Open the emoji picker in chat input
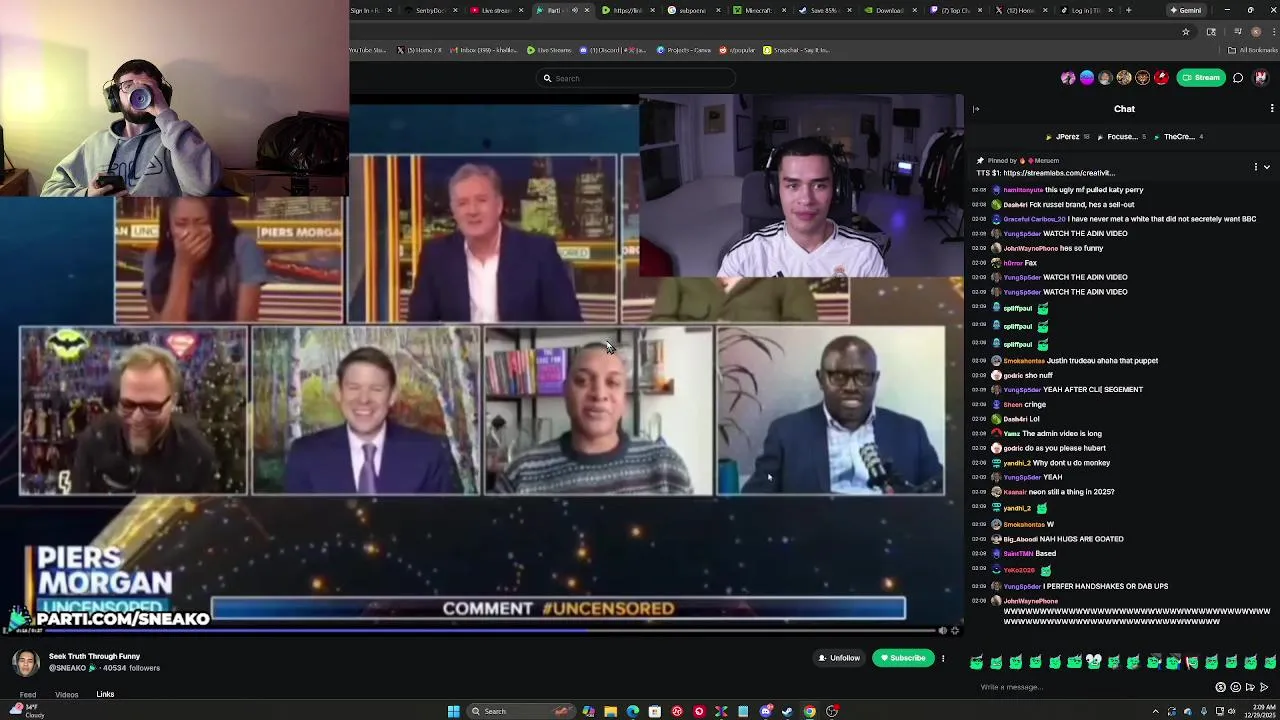Viewport: 1280px width, 720px height. [1236, 687]
